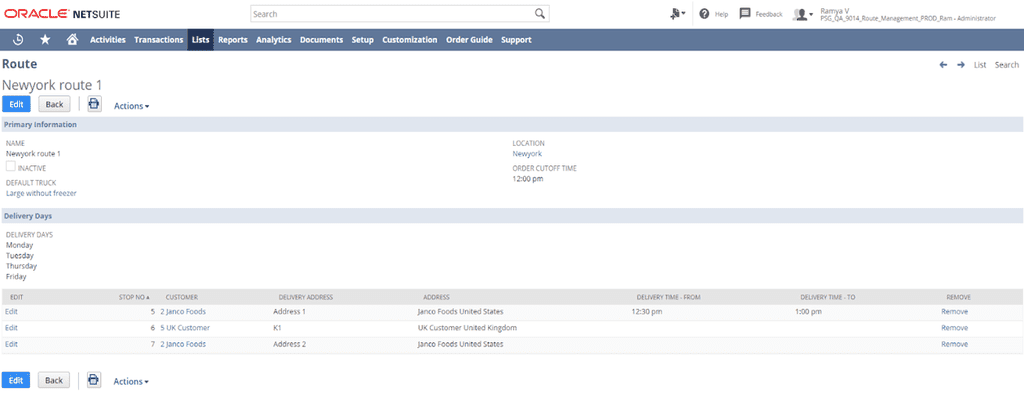
Task: Click the top blue Edit button
Action: 16,104
